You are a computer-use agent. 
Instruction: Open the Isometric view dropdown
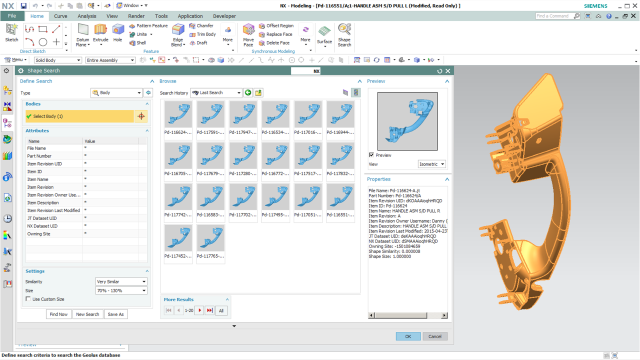point(432,164)
